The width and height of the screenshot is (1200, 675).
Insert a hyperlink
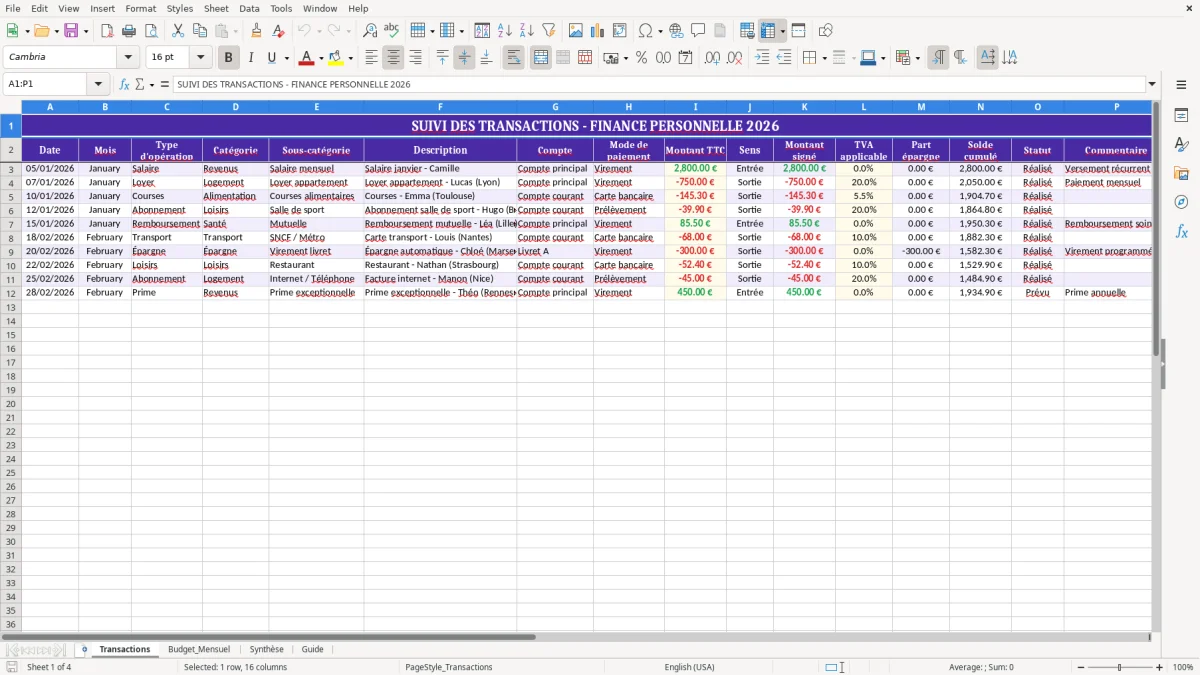(676, 31)
